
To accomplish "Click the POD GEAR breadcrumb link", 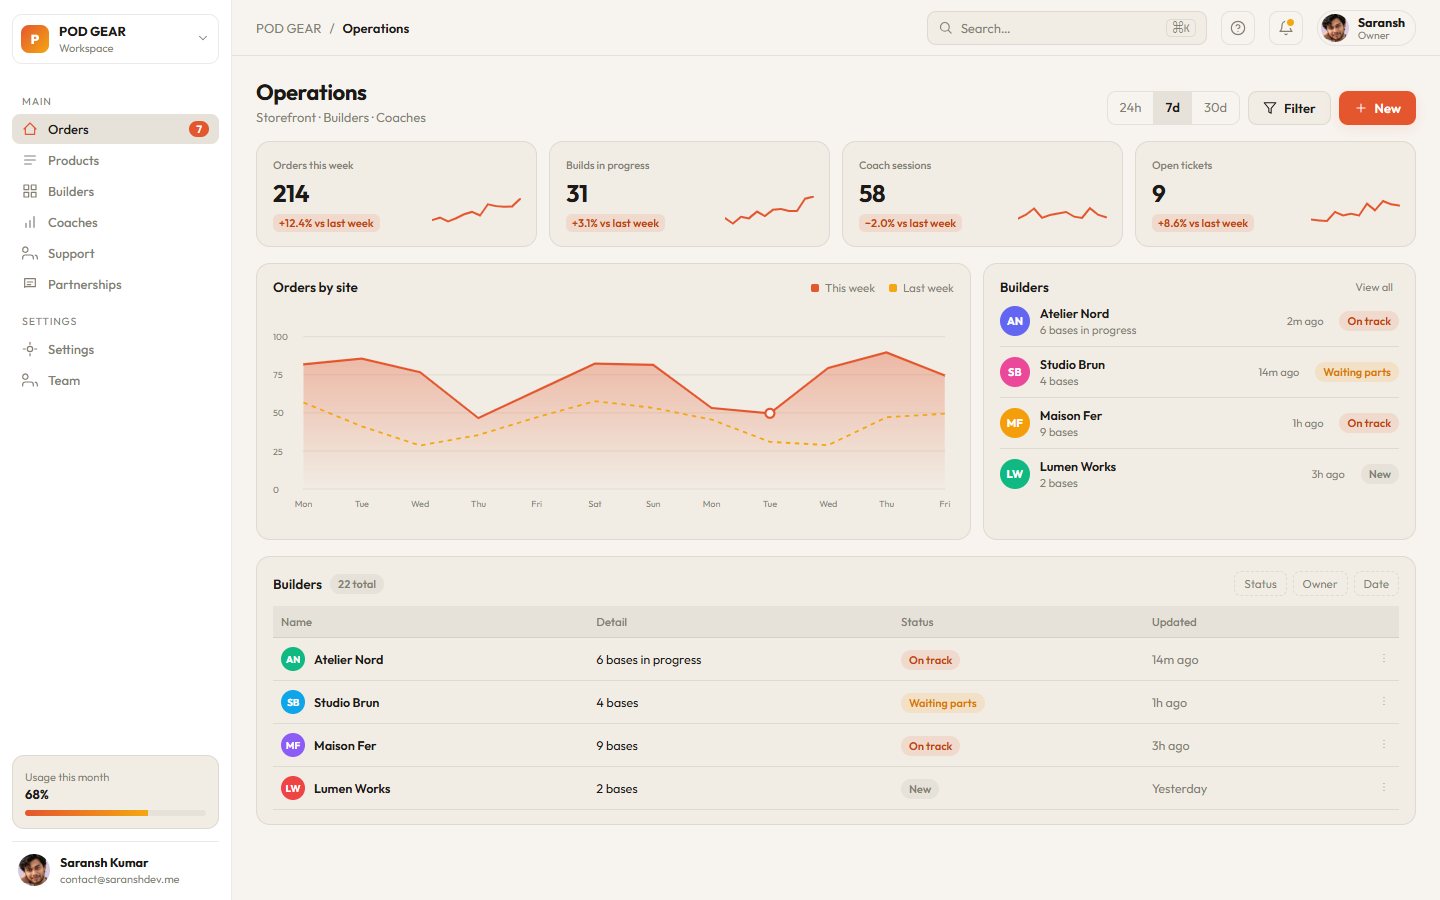I will click(x=288, y=28).
